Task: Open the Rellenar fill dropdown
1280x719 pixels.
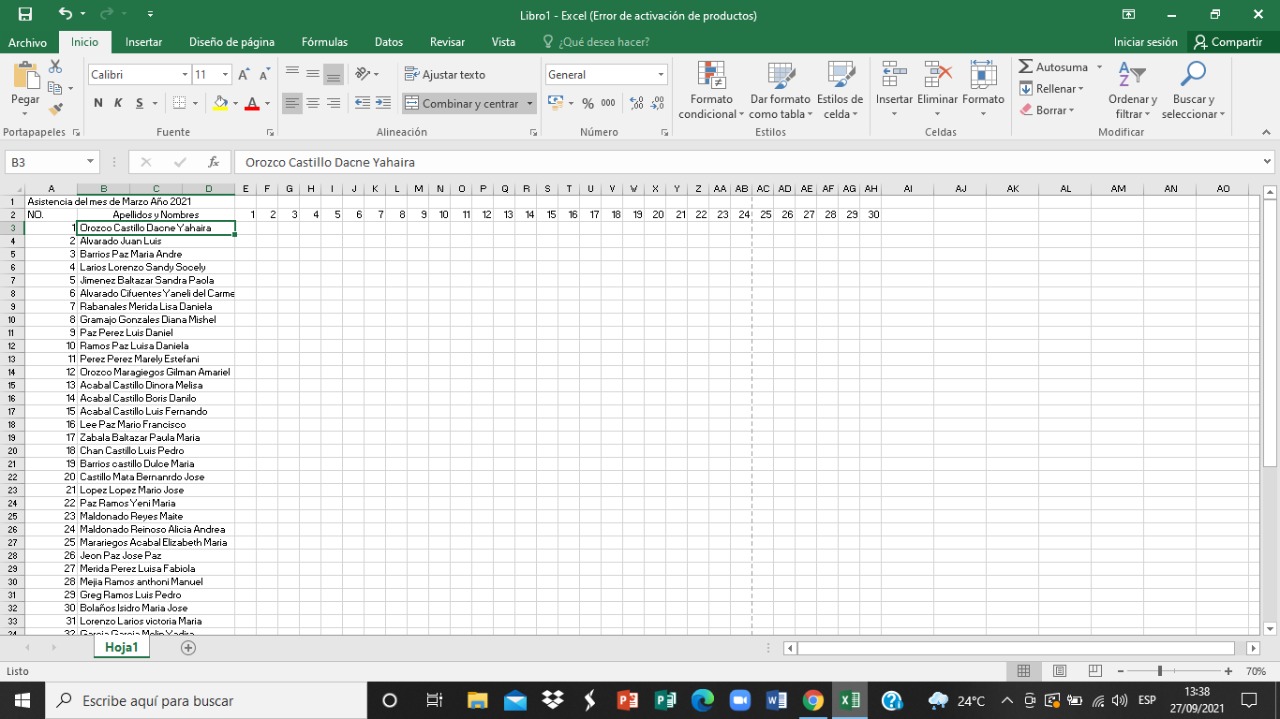Action: [1051, 89]
